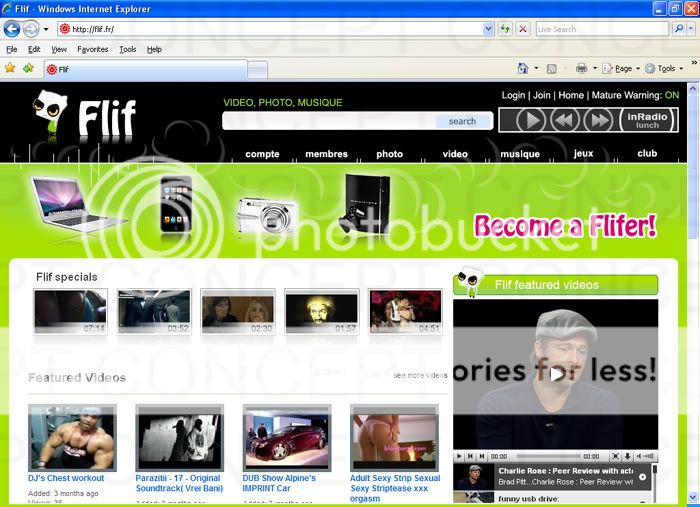Image resolution: width=700 pixels, height=507 pixels.
Task: Click the RSS feeds icon
Action: click(552, 69)
